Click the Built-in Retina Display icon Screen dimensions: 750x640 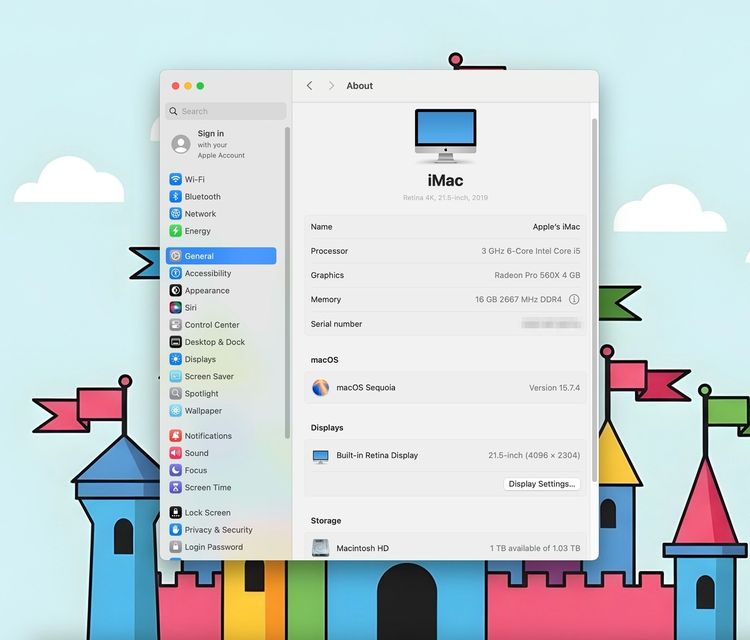(320, 456)
